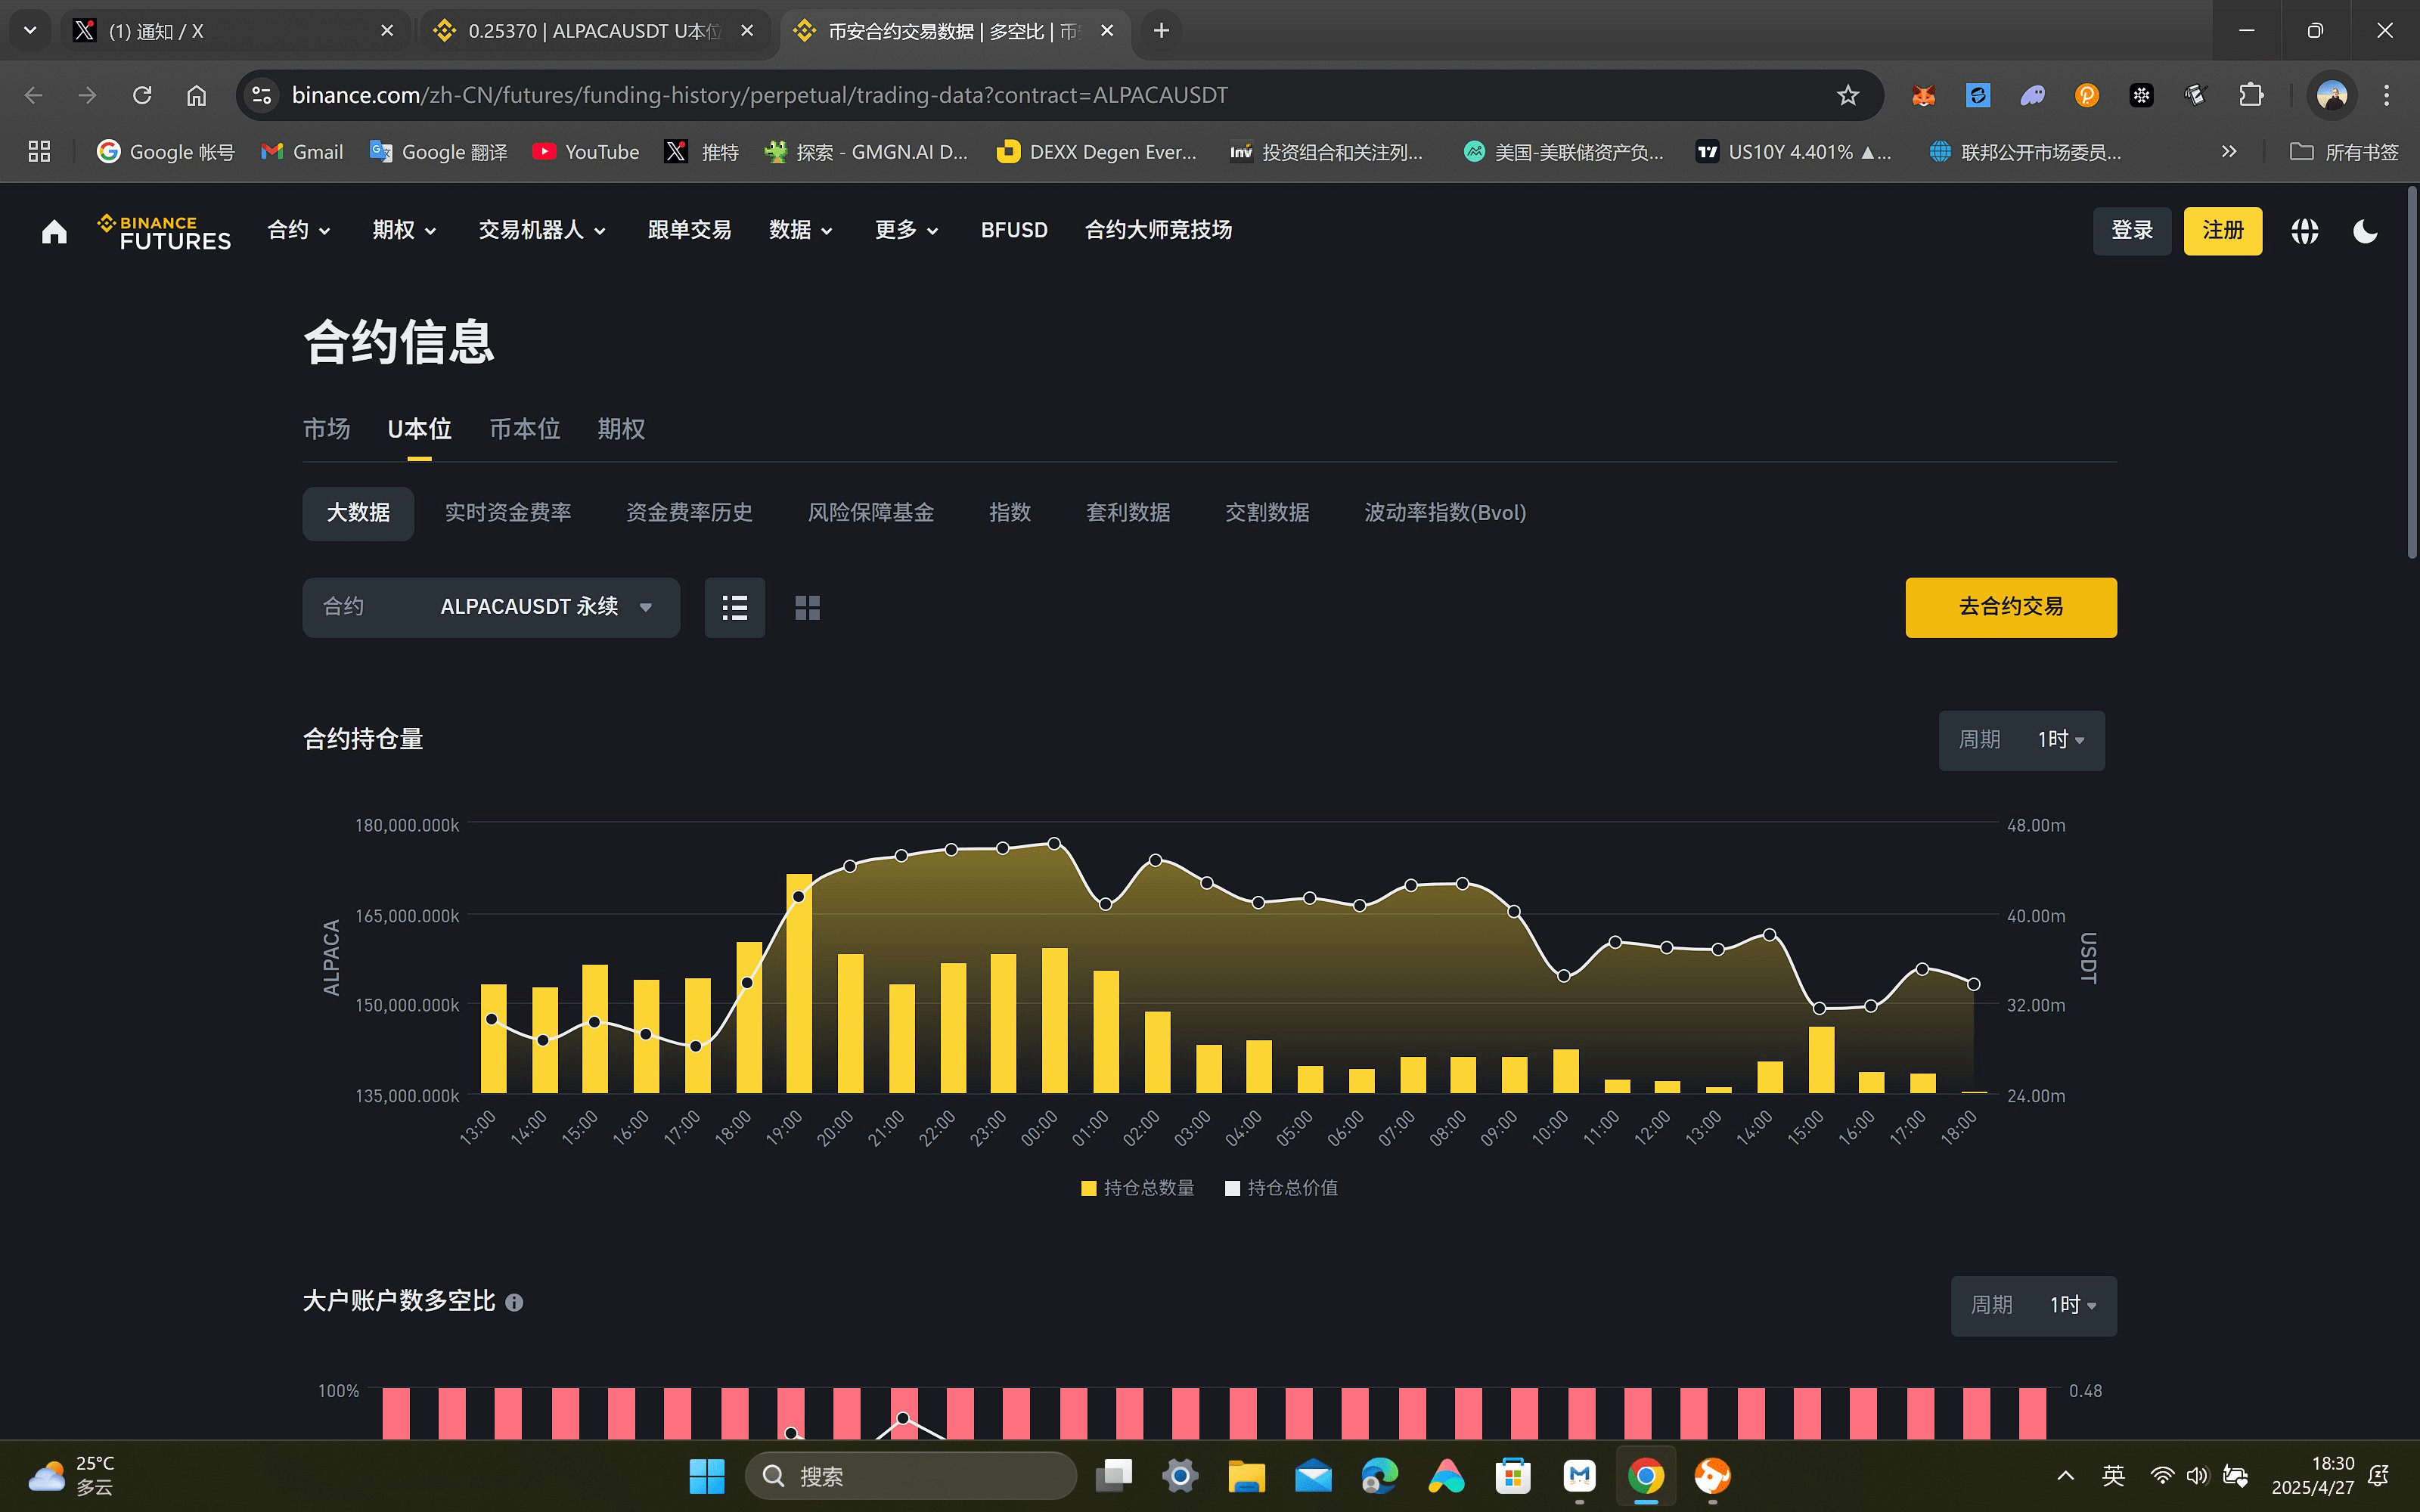
Task: Change 合约持仓量 chart period dropdown
Action: coord(2021,740)
